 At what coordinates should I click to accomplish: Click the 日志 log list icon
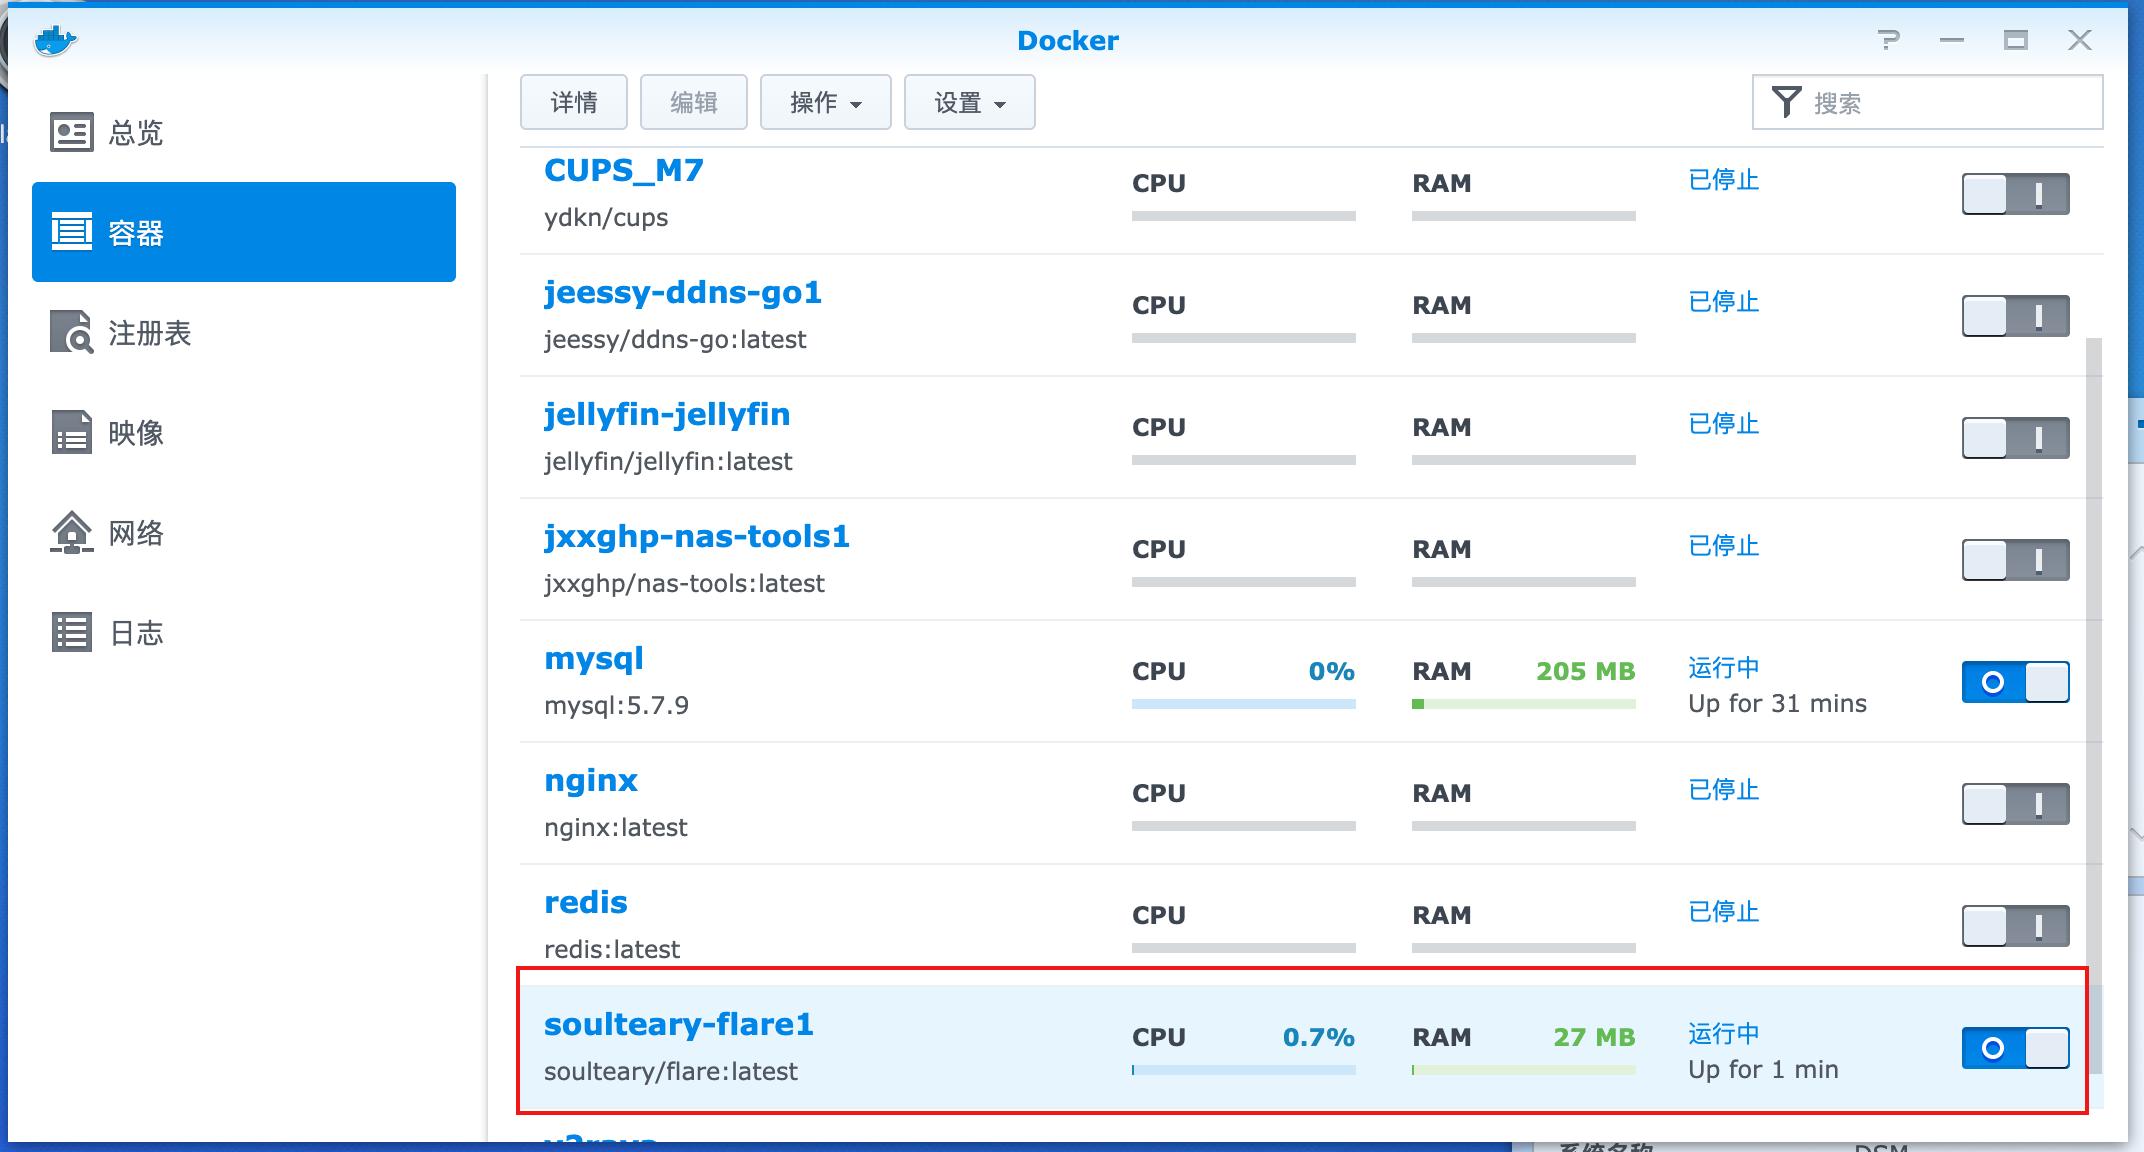tap(72, 632)
